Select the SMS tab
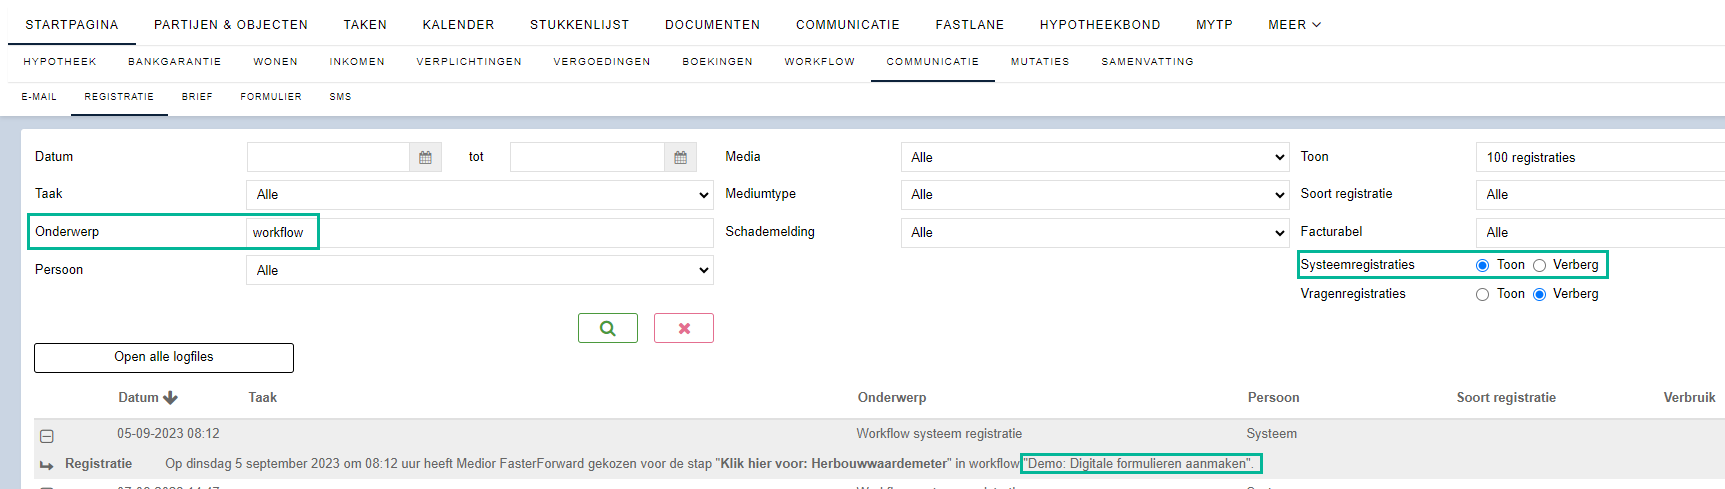Image resolution: width=1725 pixels, height=489 pixels. point(340,97)
